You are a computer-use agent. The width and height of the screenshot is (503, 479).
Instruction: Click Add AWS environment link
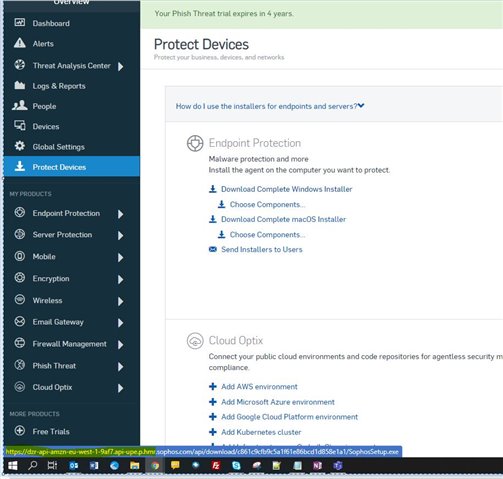(x=259, y=387)
